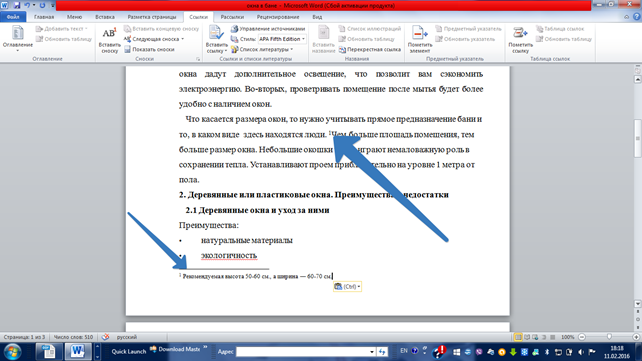This screenshot has width=642, height=361.
Task: Click heading '2.1 Деревянные окна и уход за ними'
Action: coord(257,210)
